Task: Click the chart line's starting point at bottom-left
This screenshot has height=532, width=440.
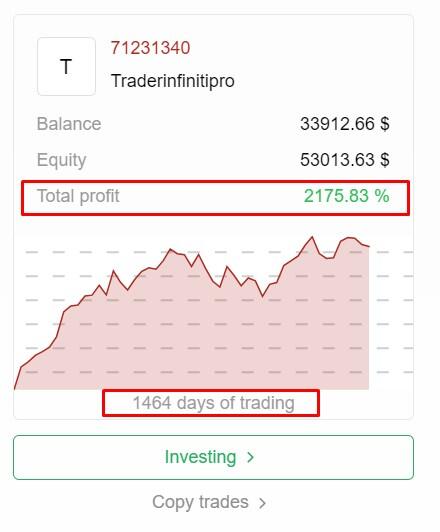Action: pos(15,388)
